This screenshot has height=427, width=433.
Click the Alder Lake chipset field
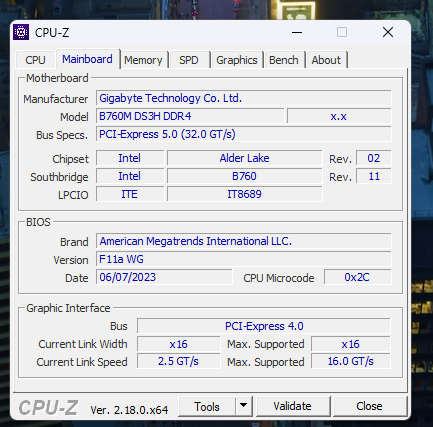(244, 158)
